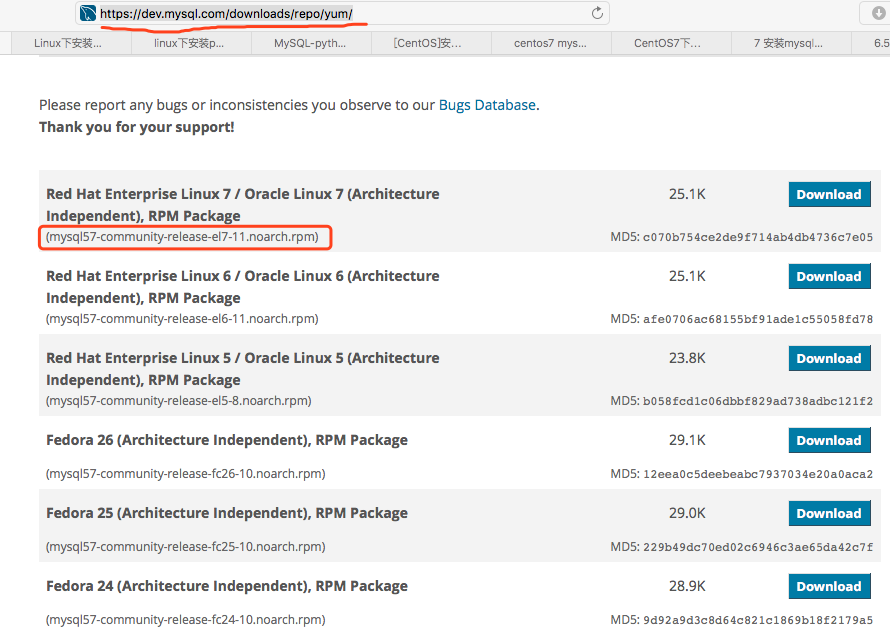
Task: Switch to the 'Linux下安装' first tab
Action: point(68,43)
